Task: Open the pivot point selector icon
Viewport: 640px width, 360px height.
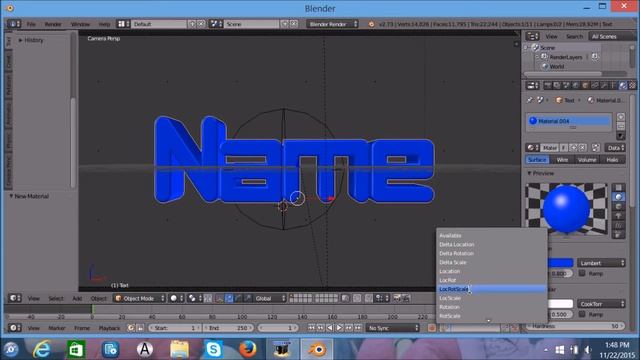Action: pos(194,298)
